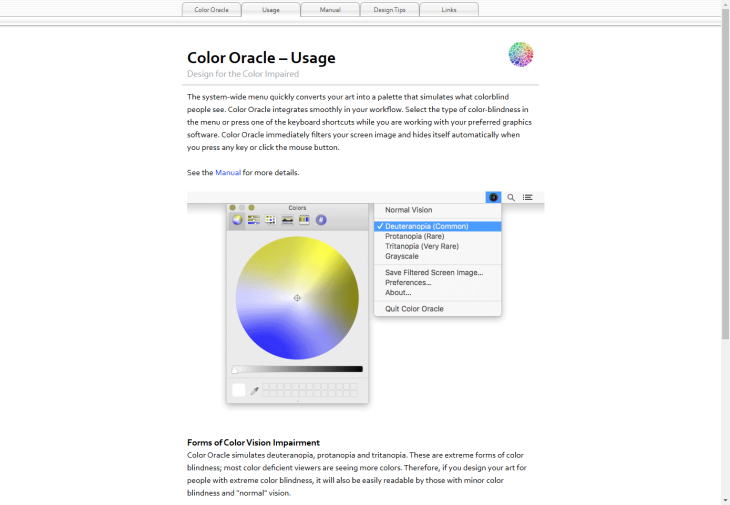This screenshot has height=505, width=730.
Task: Click the eyedropper tool in Colors
Action: pos(255,391)
